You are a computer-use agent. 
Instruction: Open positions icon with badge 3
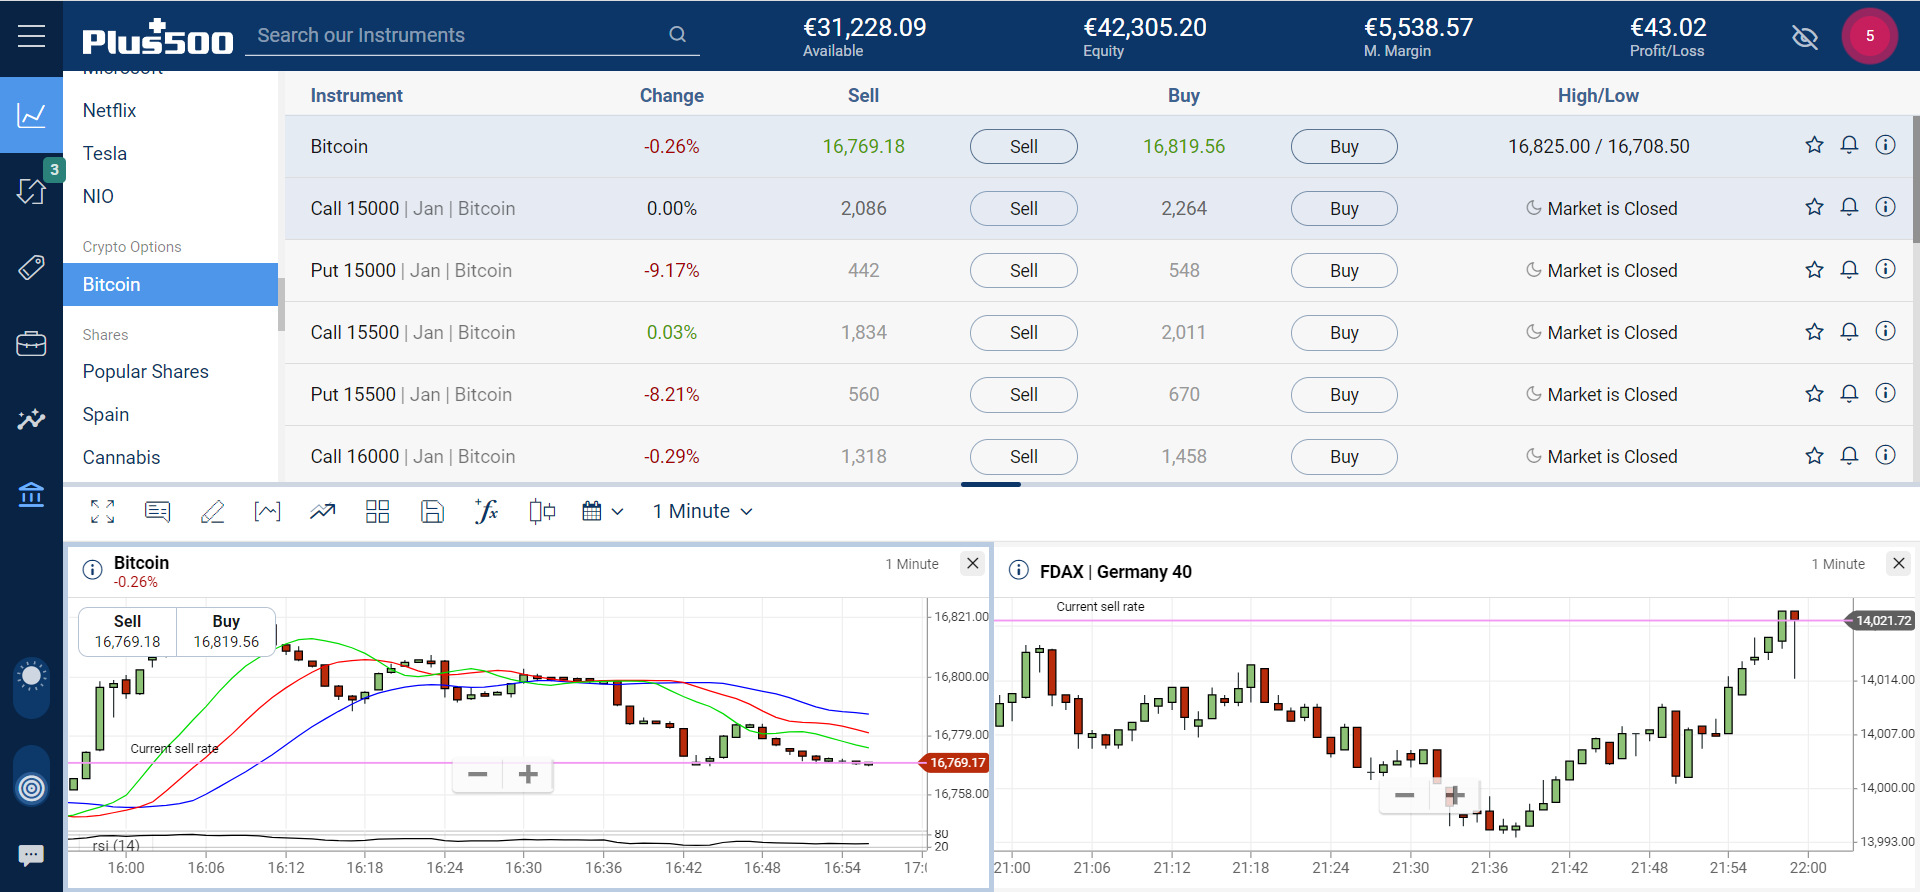point(32,190)
